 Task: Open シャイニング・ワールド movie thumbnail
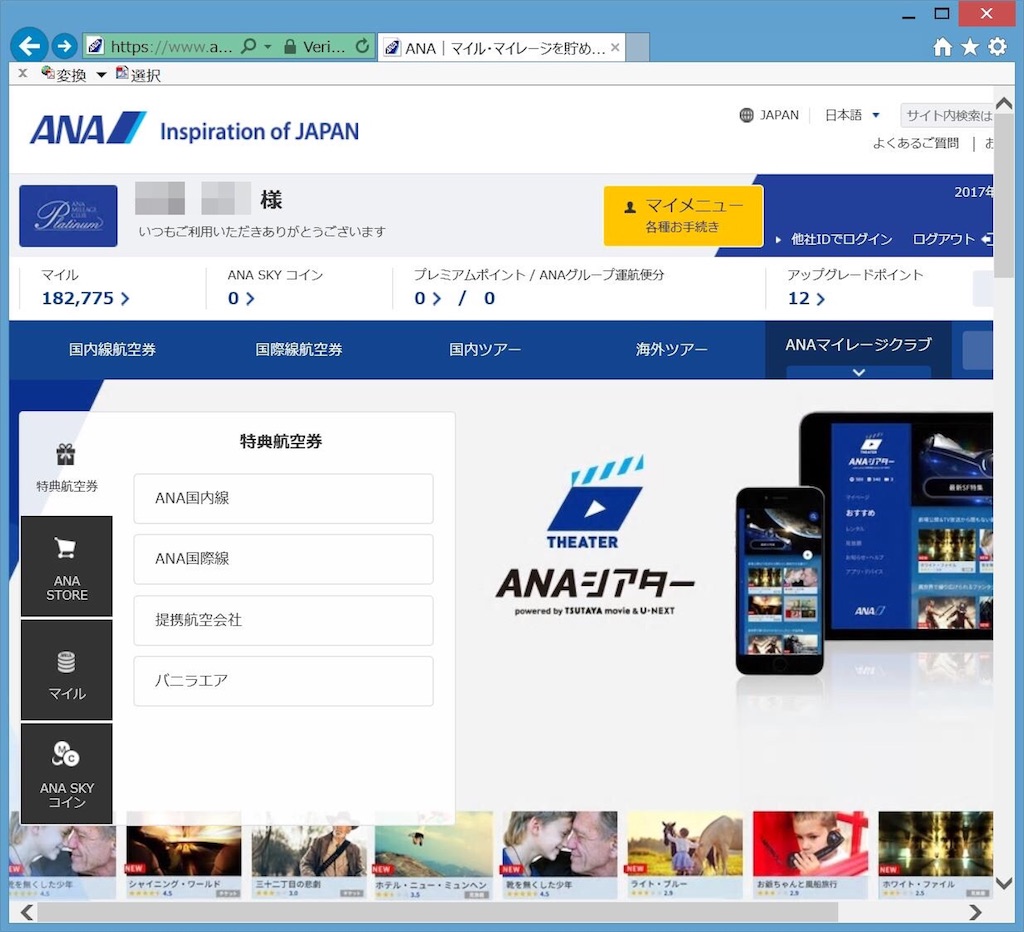[x=184, y=855]
